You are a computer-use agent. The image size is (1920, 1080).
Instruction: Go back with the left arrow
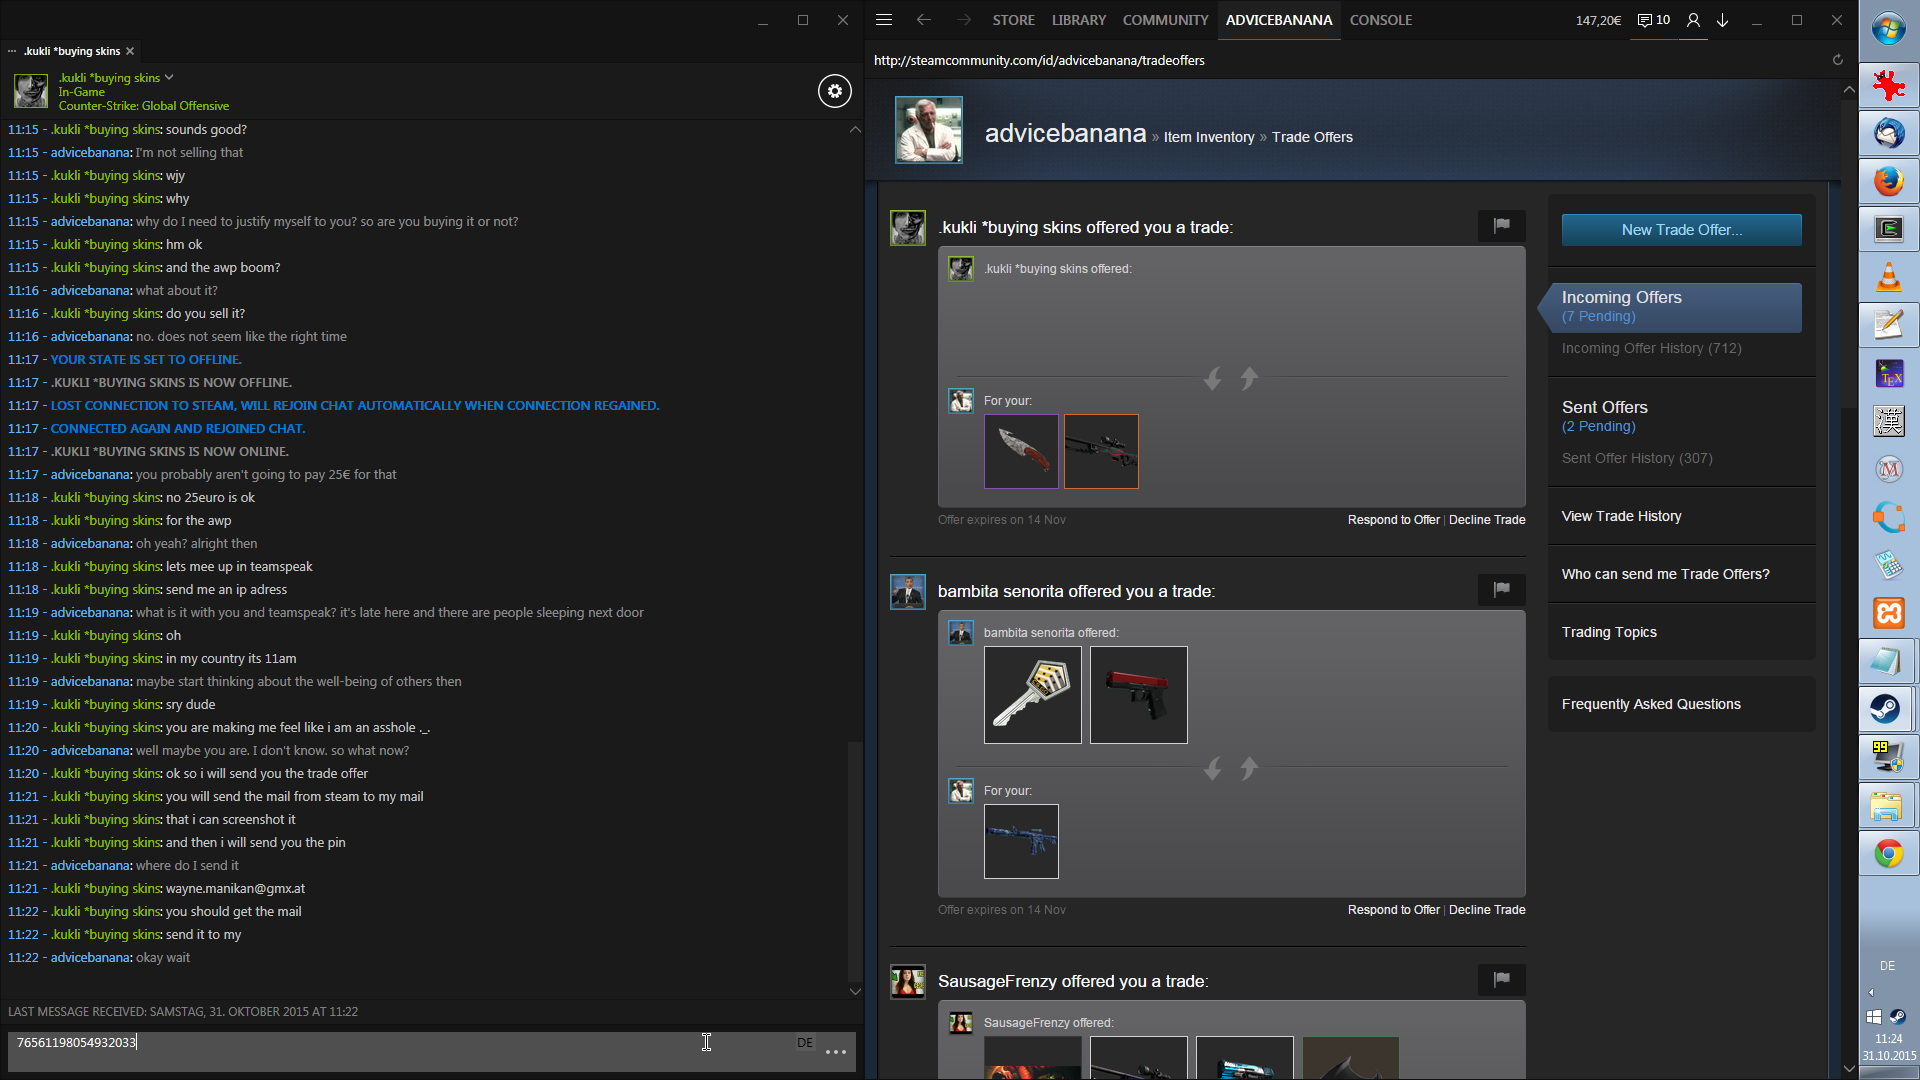pos(923,20)
